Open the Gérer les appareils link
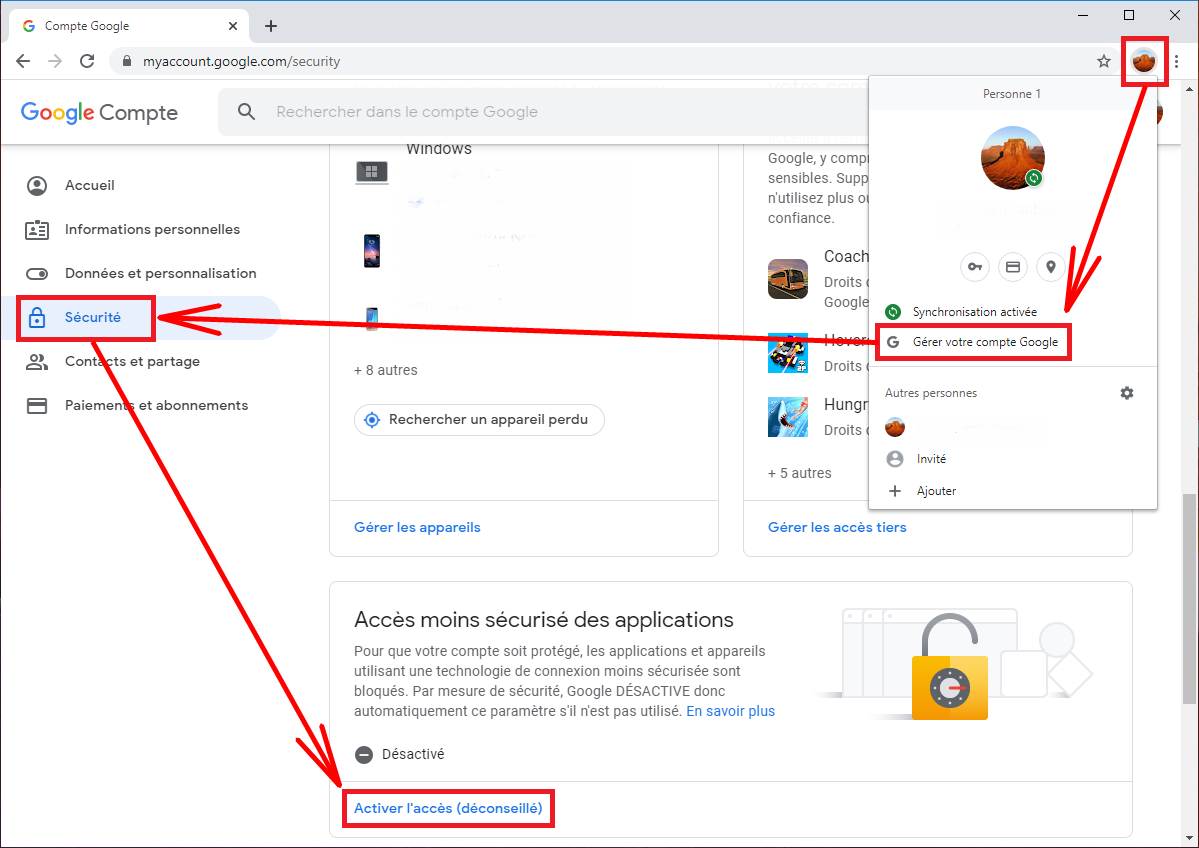Screen dimensions: 1199x848 pos(418,528)
